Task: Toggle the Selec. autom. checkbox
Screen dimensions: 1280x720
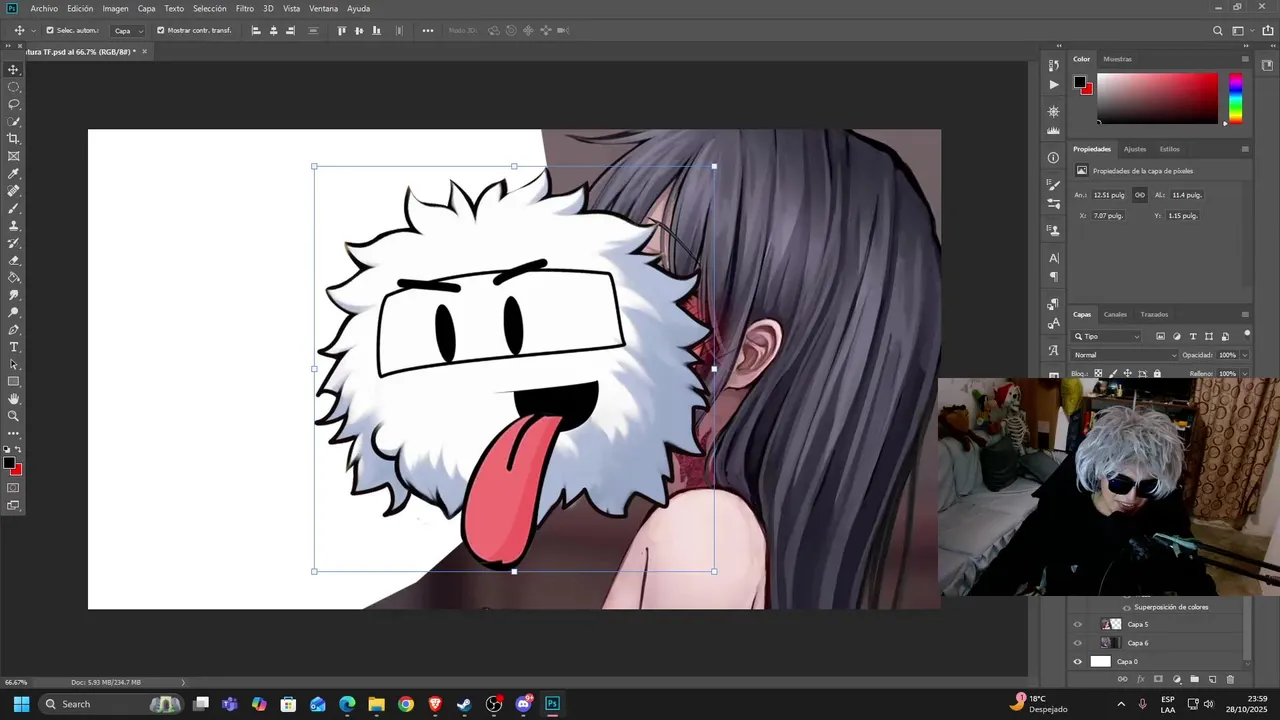Action: coord(50,31)
